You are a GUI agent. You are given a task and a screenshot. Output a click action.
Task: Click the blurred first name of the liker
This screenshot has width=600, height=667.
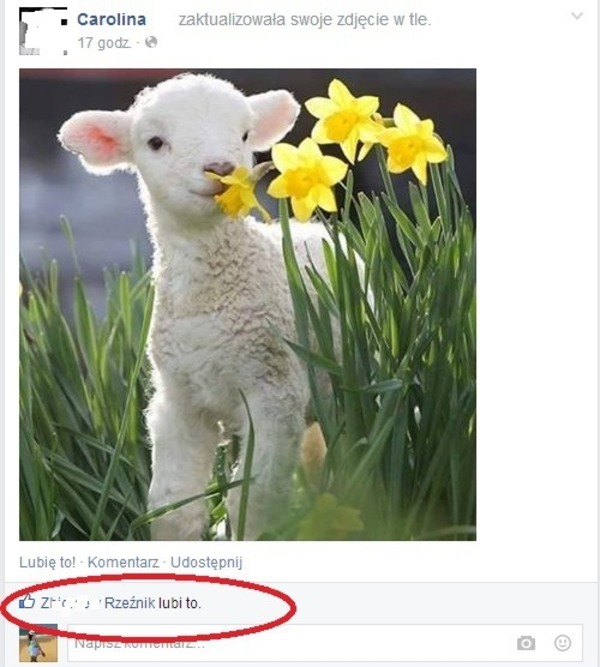[x=71, y=603]
